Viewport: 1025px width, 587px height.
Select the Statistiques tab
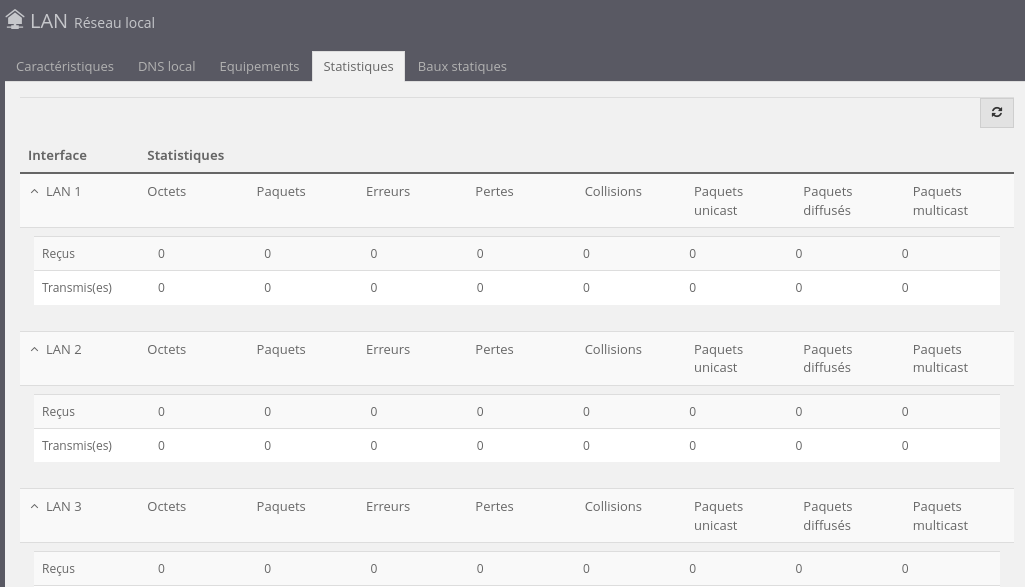click(x=358, y=66)
